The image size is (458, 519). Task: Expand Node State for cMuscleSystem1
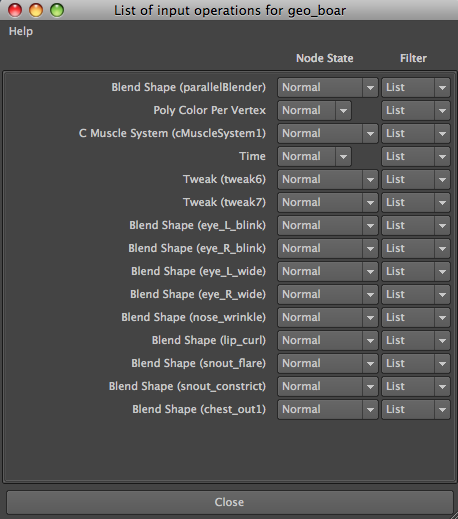click(x=328, y=133)
